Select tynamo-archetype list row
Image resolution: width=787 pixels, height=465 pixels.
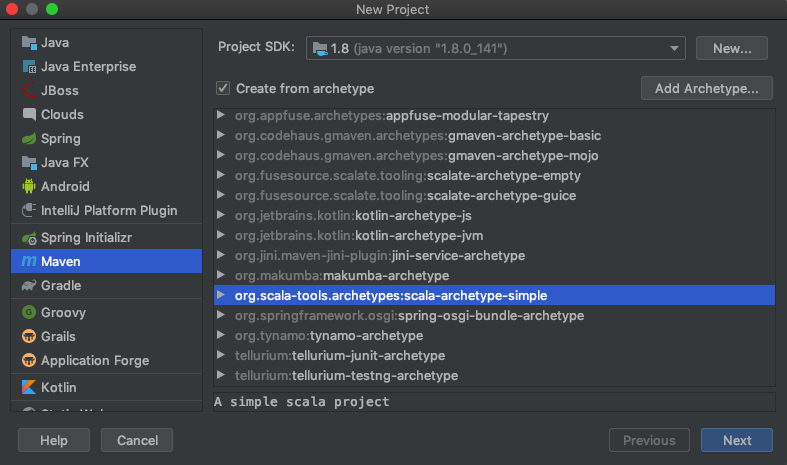pos(494,335)
